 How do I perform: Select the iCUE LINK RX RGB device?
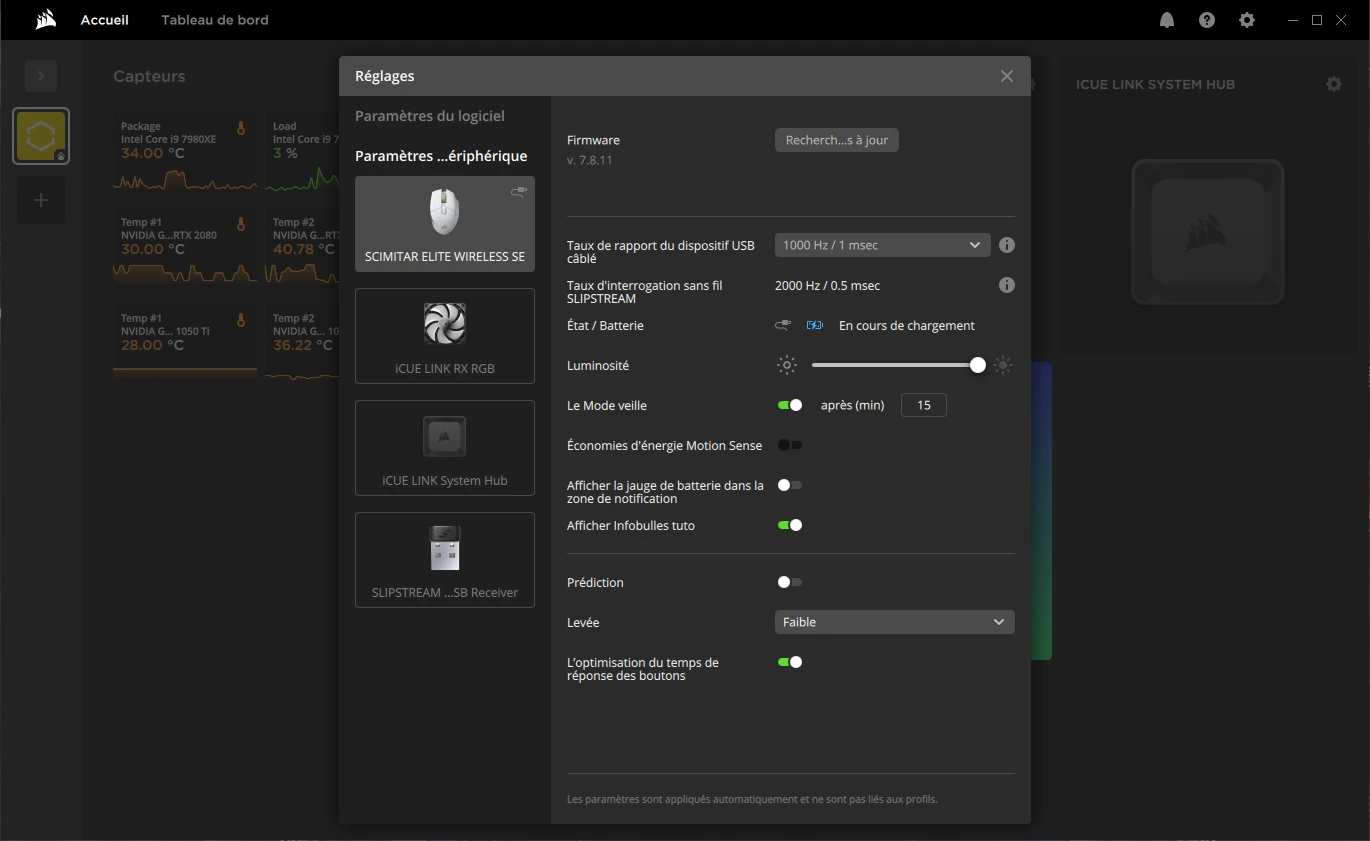pos(445,336)
